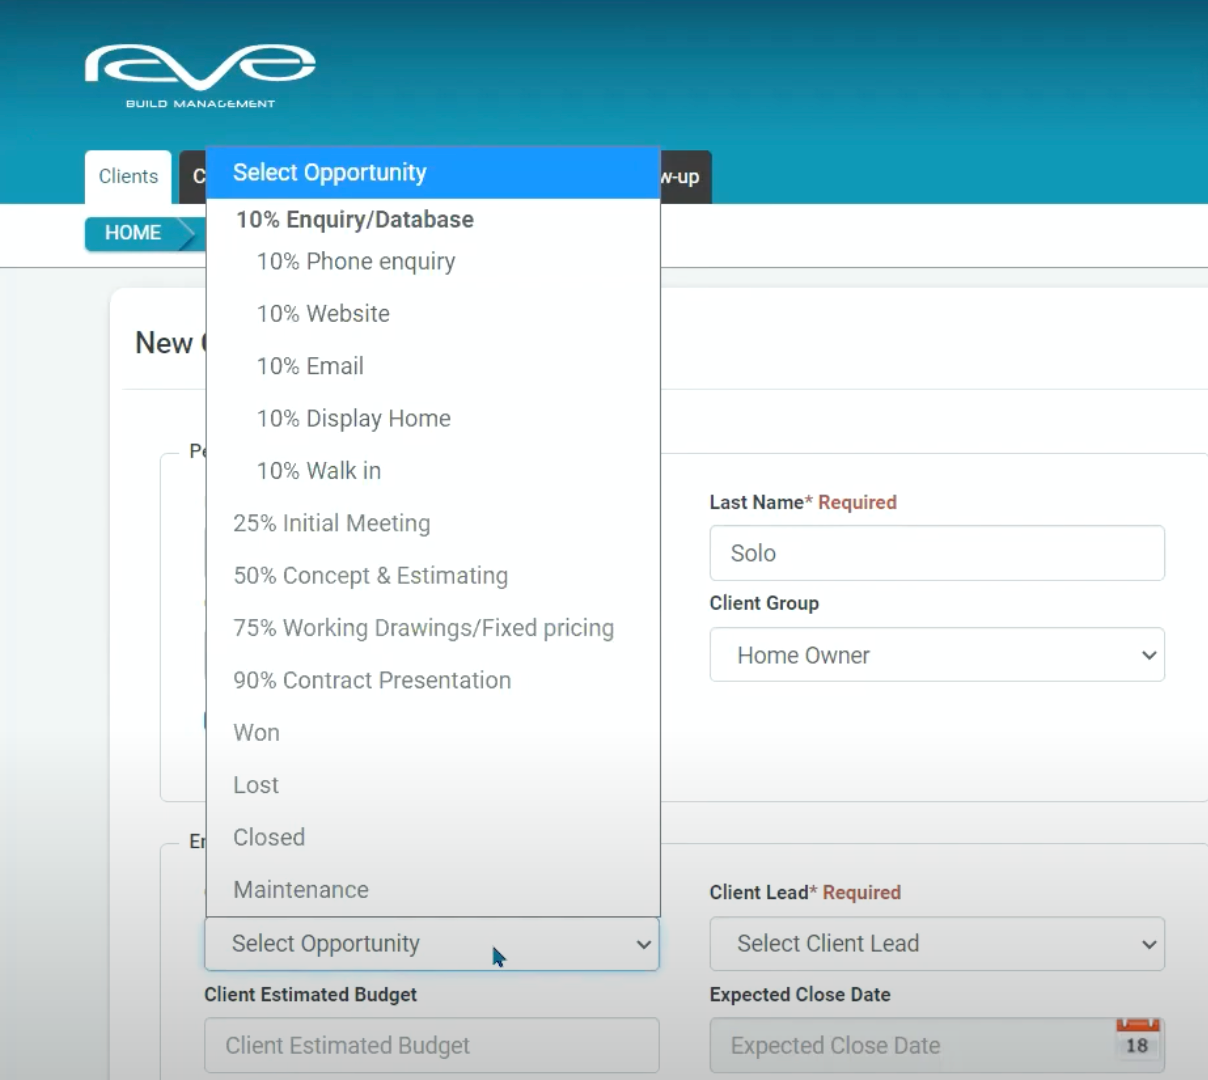
Task: Click the Expected Close Date label
Action: [x=800, y=995]
